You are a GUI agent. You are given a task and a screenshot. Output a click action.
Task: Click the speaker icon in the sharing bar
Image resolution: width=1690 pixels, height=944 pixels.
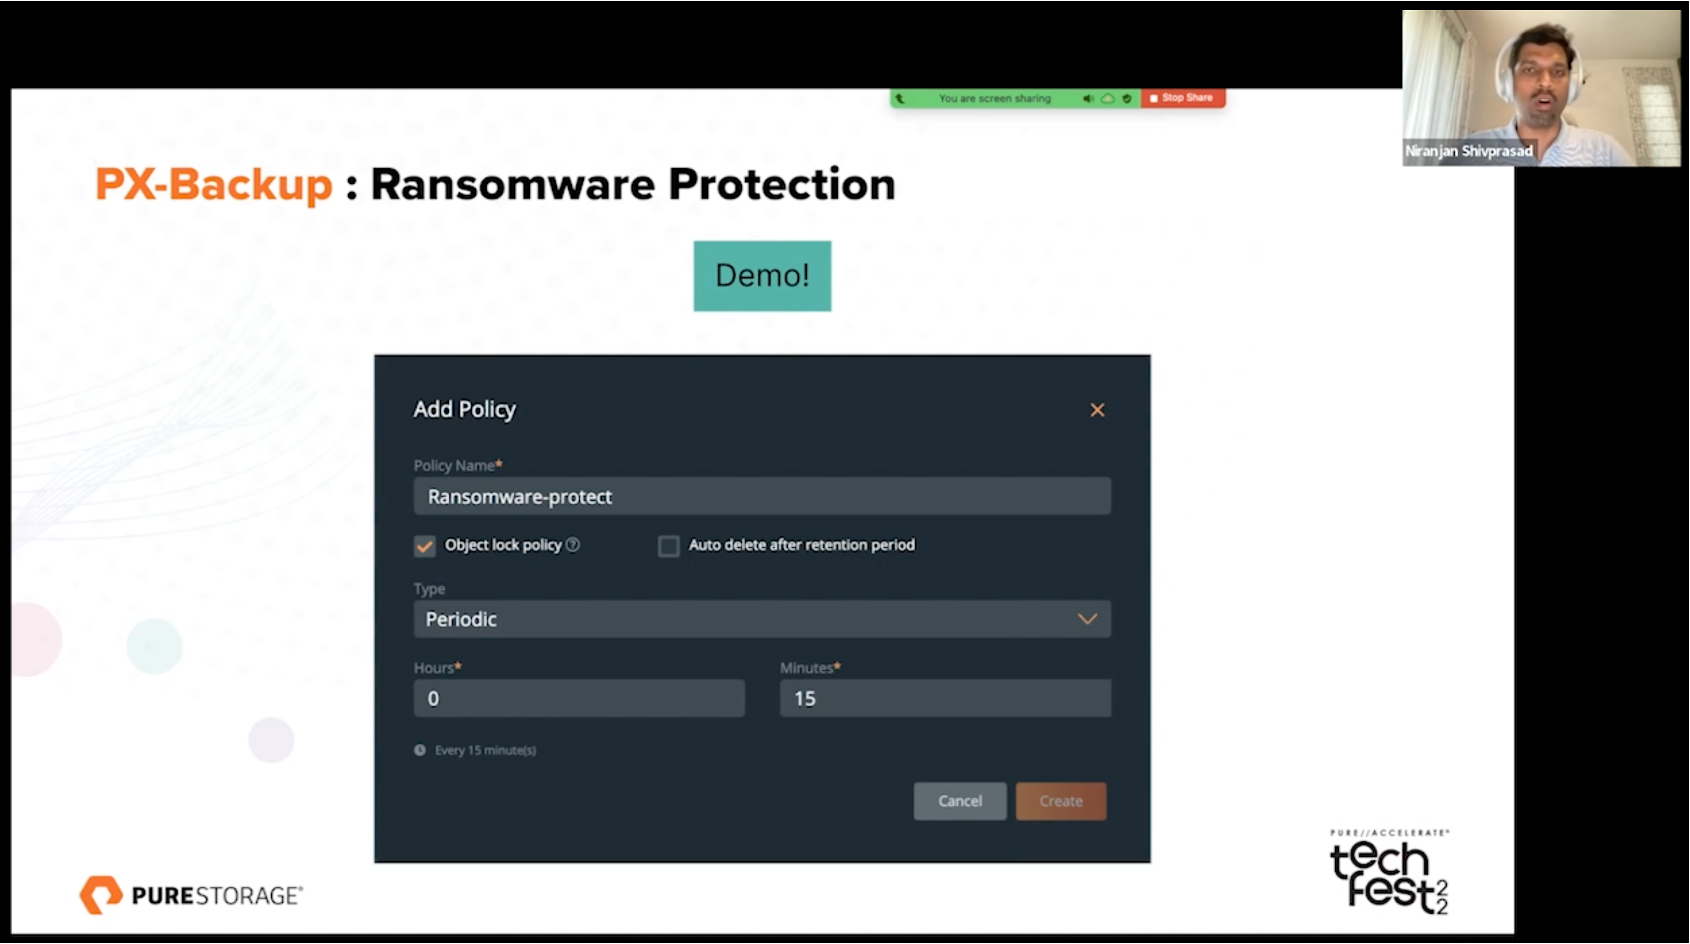click(1088, 98)
